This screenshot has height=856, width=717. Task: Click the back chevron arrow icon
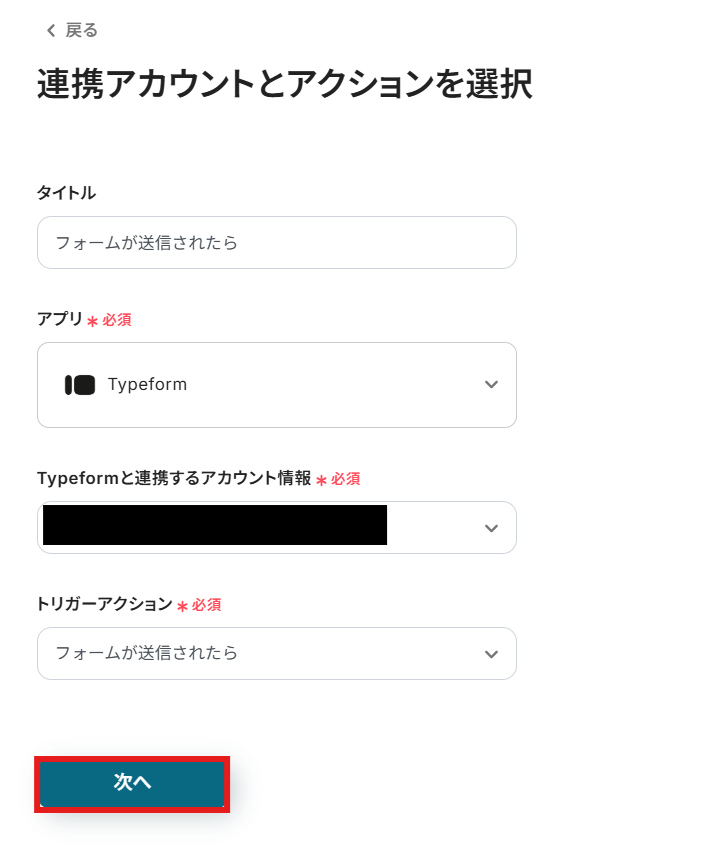pyautogui.click(x=51, y=31)
